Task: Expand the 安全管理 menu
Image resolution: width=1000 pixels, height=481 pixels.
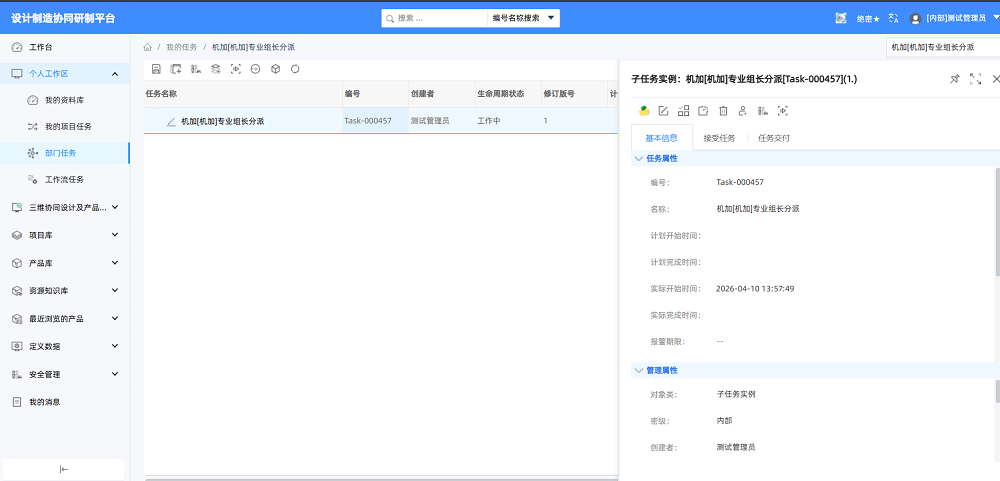Action: (x=115, y=374)
